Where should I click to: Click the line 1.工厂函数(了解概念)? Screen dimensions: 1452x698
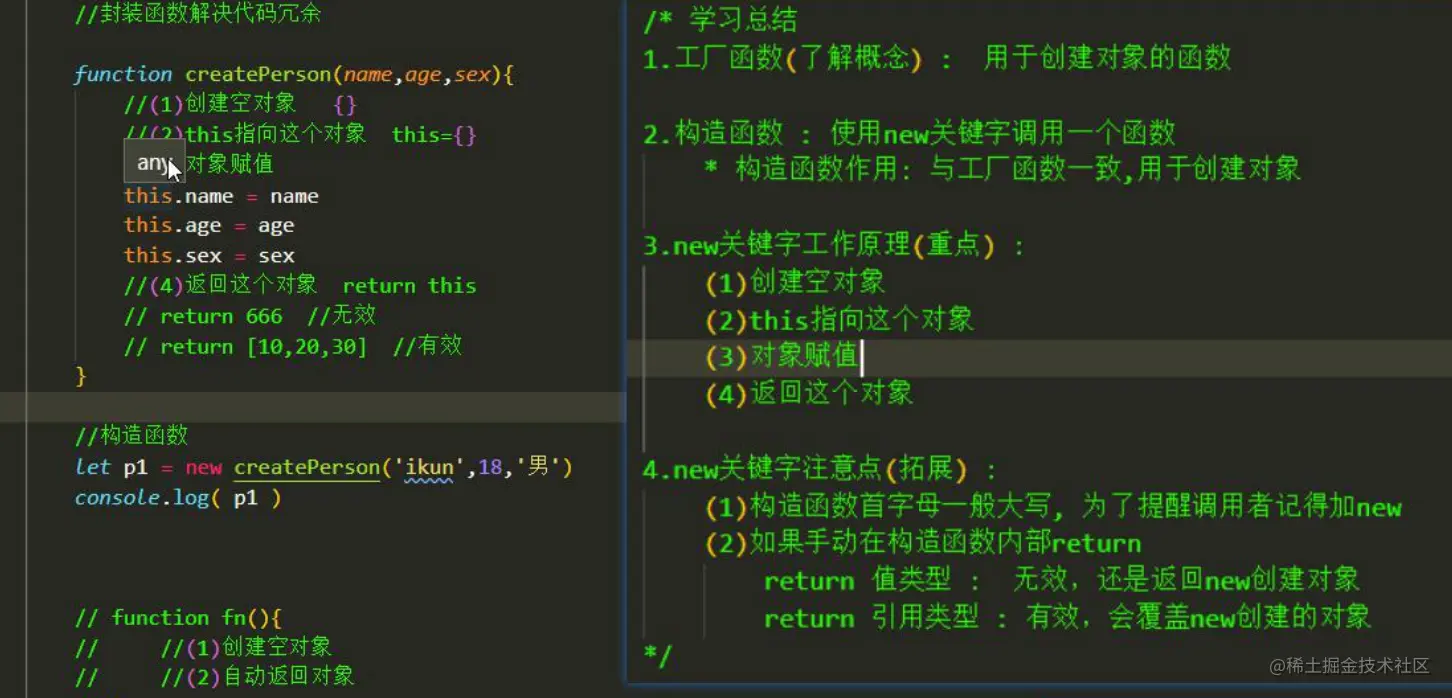[x=937, y=58]
